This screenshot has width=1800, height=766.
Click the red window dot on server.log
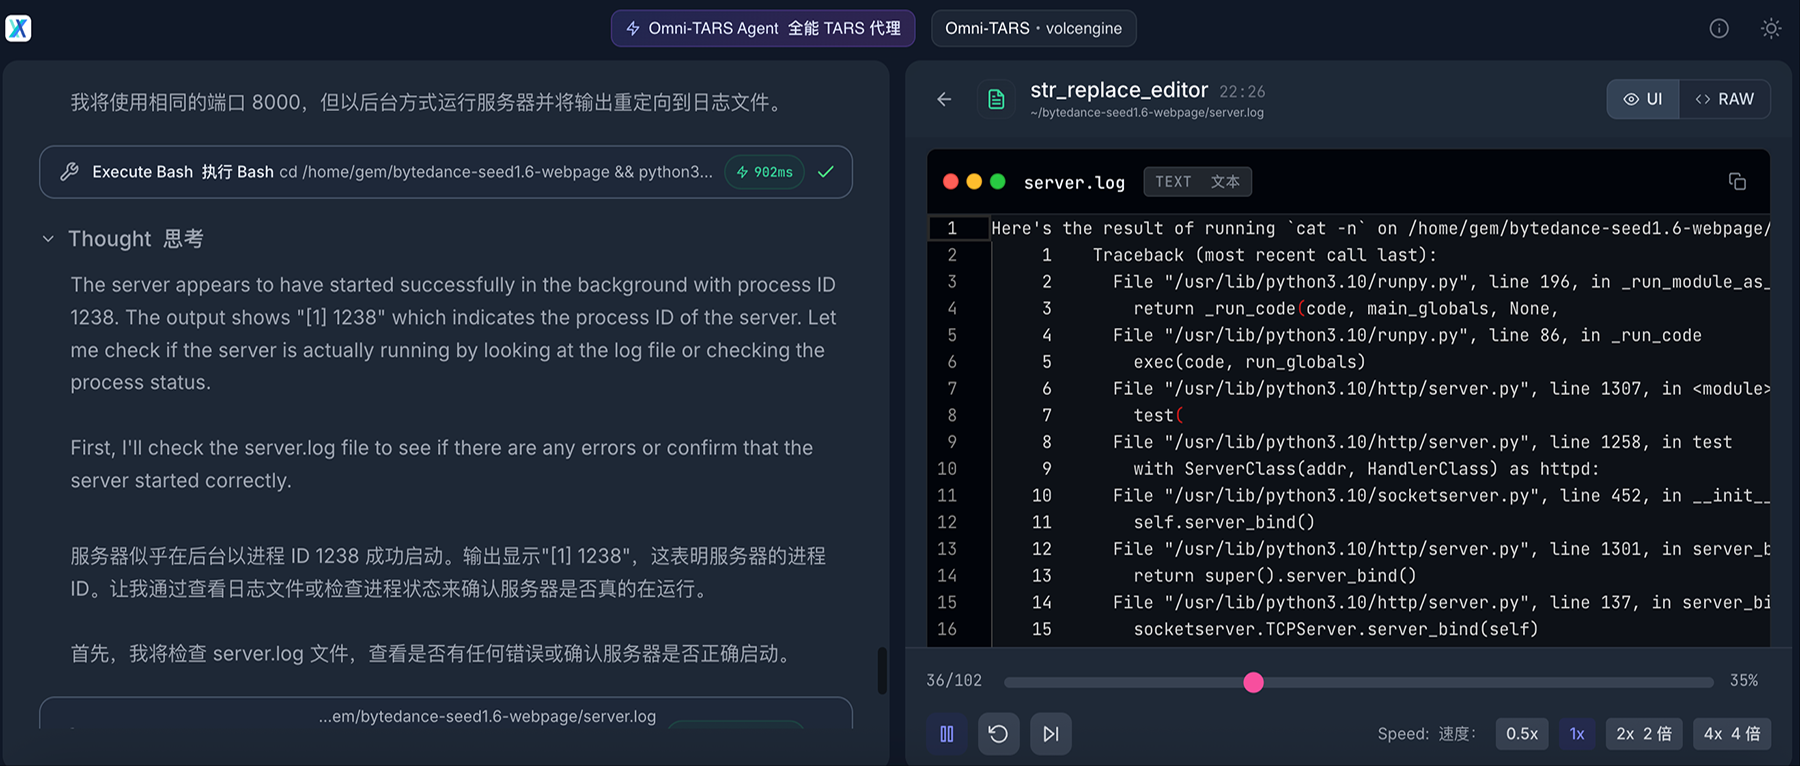[x=951, y=181]
